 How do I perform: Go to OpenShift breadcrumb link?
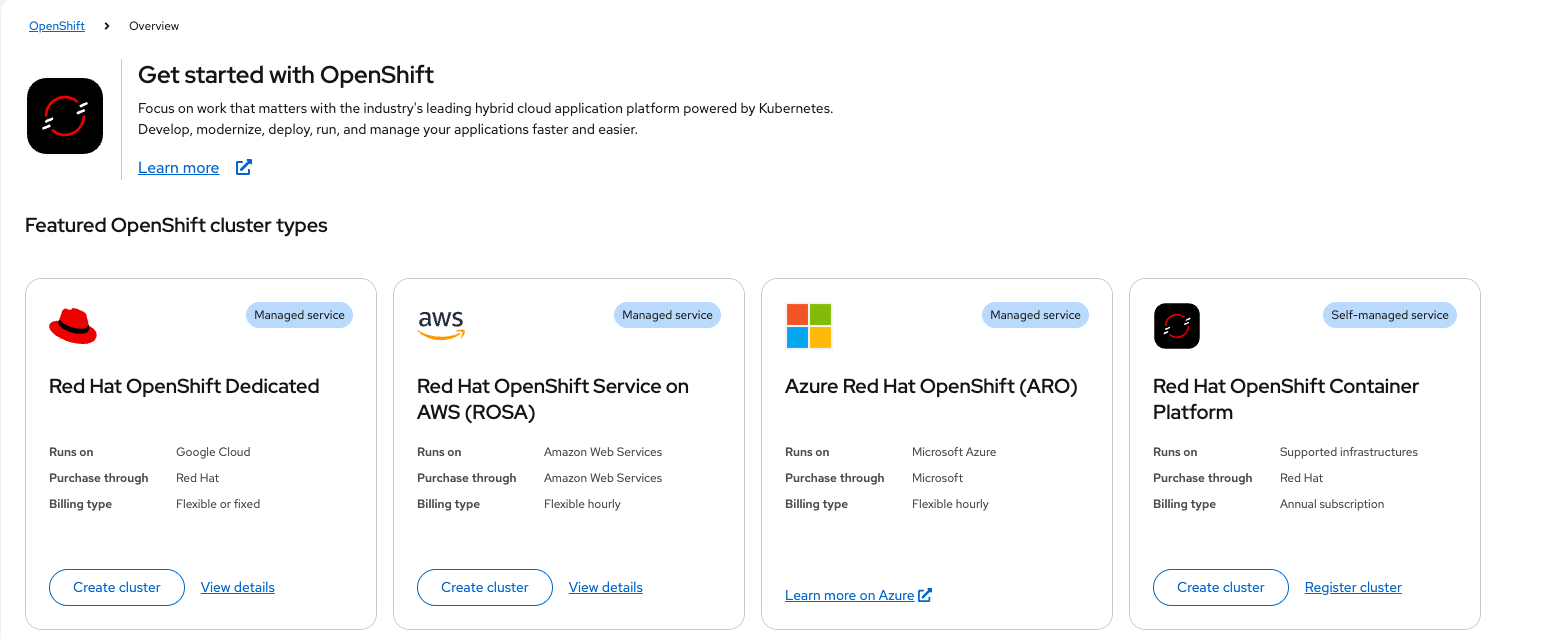(57, 26)
